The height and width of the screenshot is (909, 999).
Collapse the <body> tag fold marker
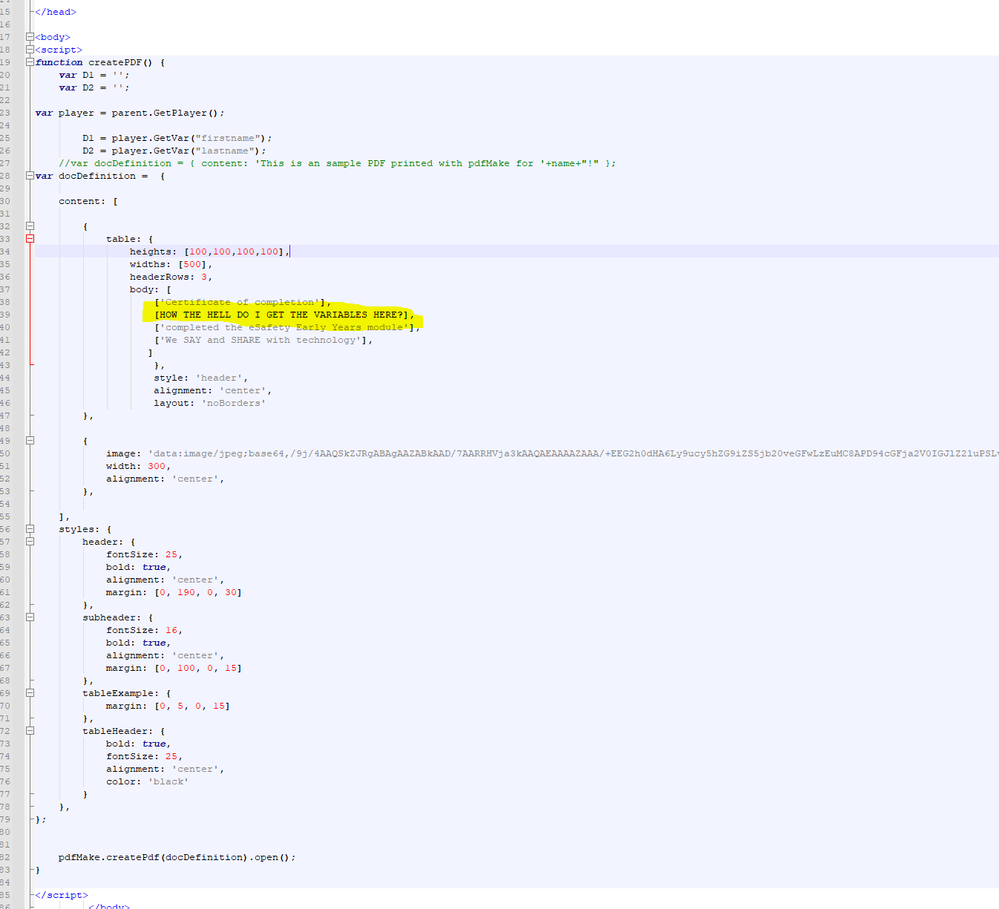pos(29,37)
